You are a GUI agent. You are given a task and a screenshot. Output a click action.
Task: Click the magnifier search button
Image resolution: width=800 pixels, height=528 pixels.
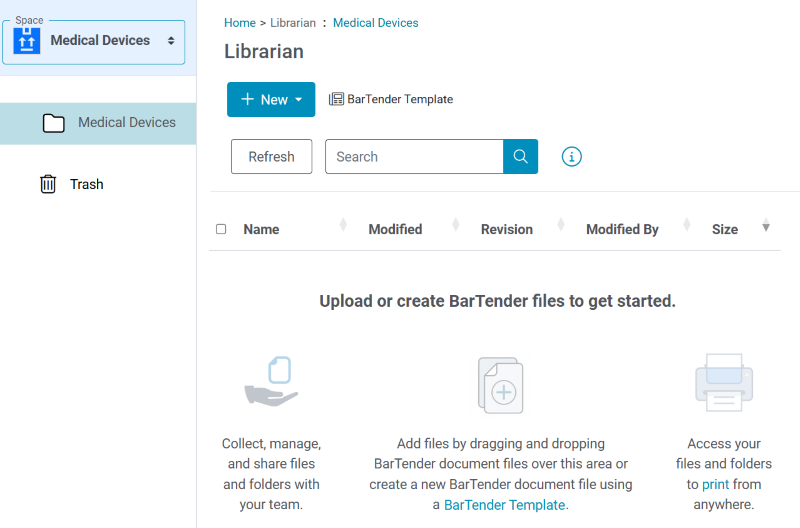520,157
